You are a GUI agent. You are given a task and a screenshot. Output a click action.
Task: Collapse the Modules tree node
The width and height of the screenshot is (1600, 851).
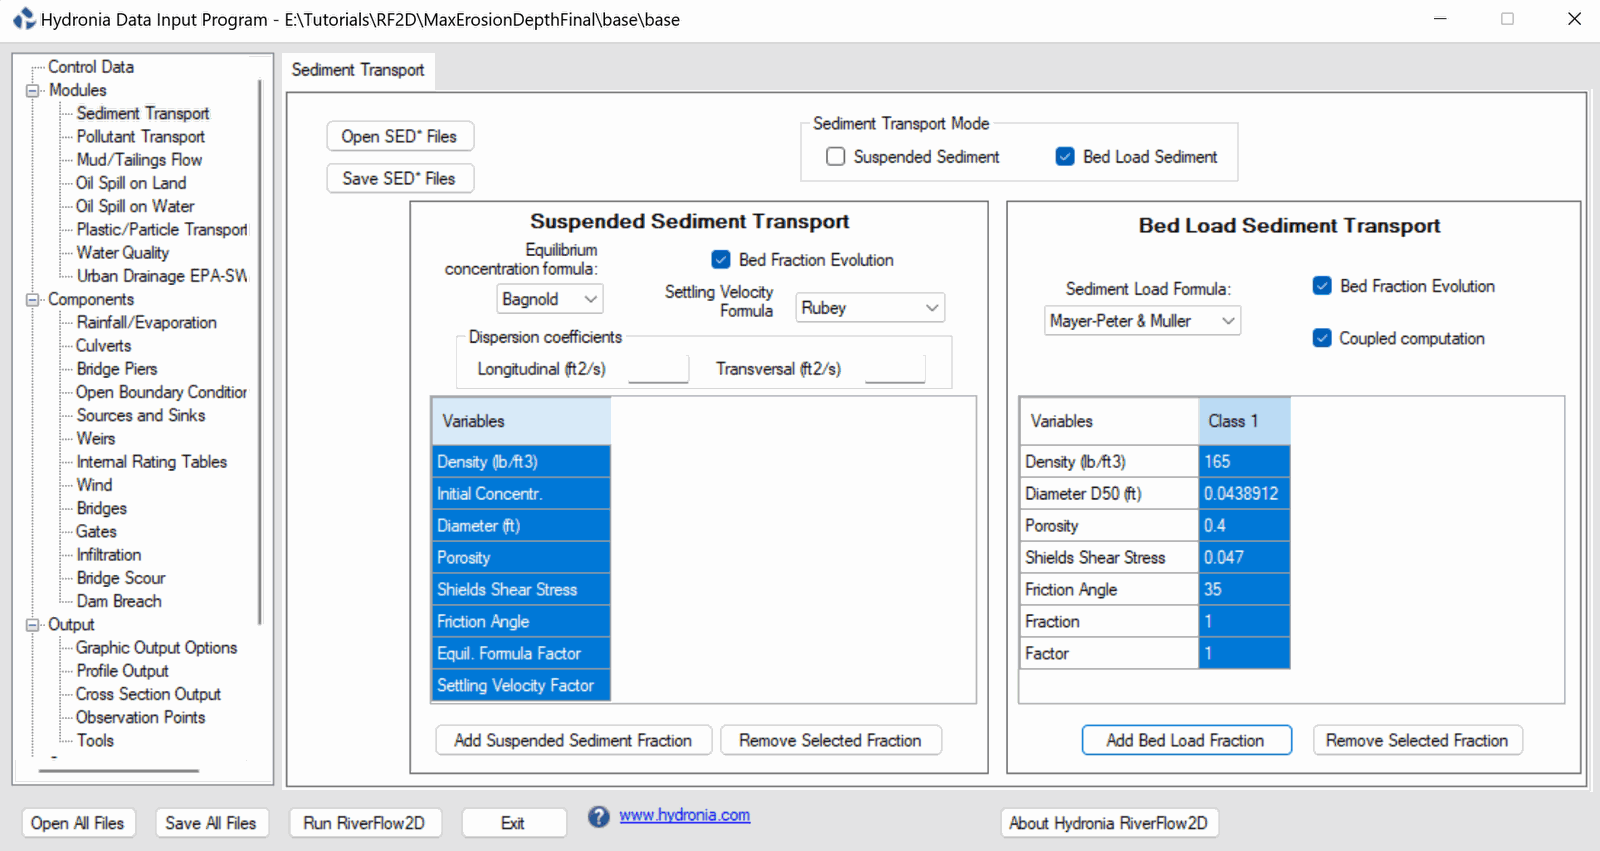pos(33,91)
